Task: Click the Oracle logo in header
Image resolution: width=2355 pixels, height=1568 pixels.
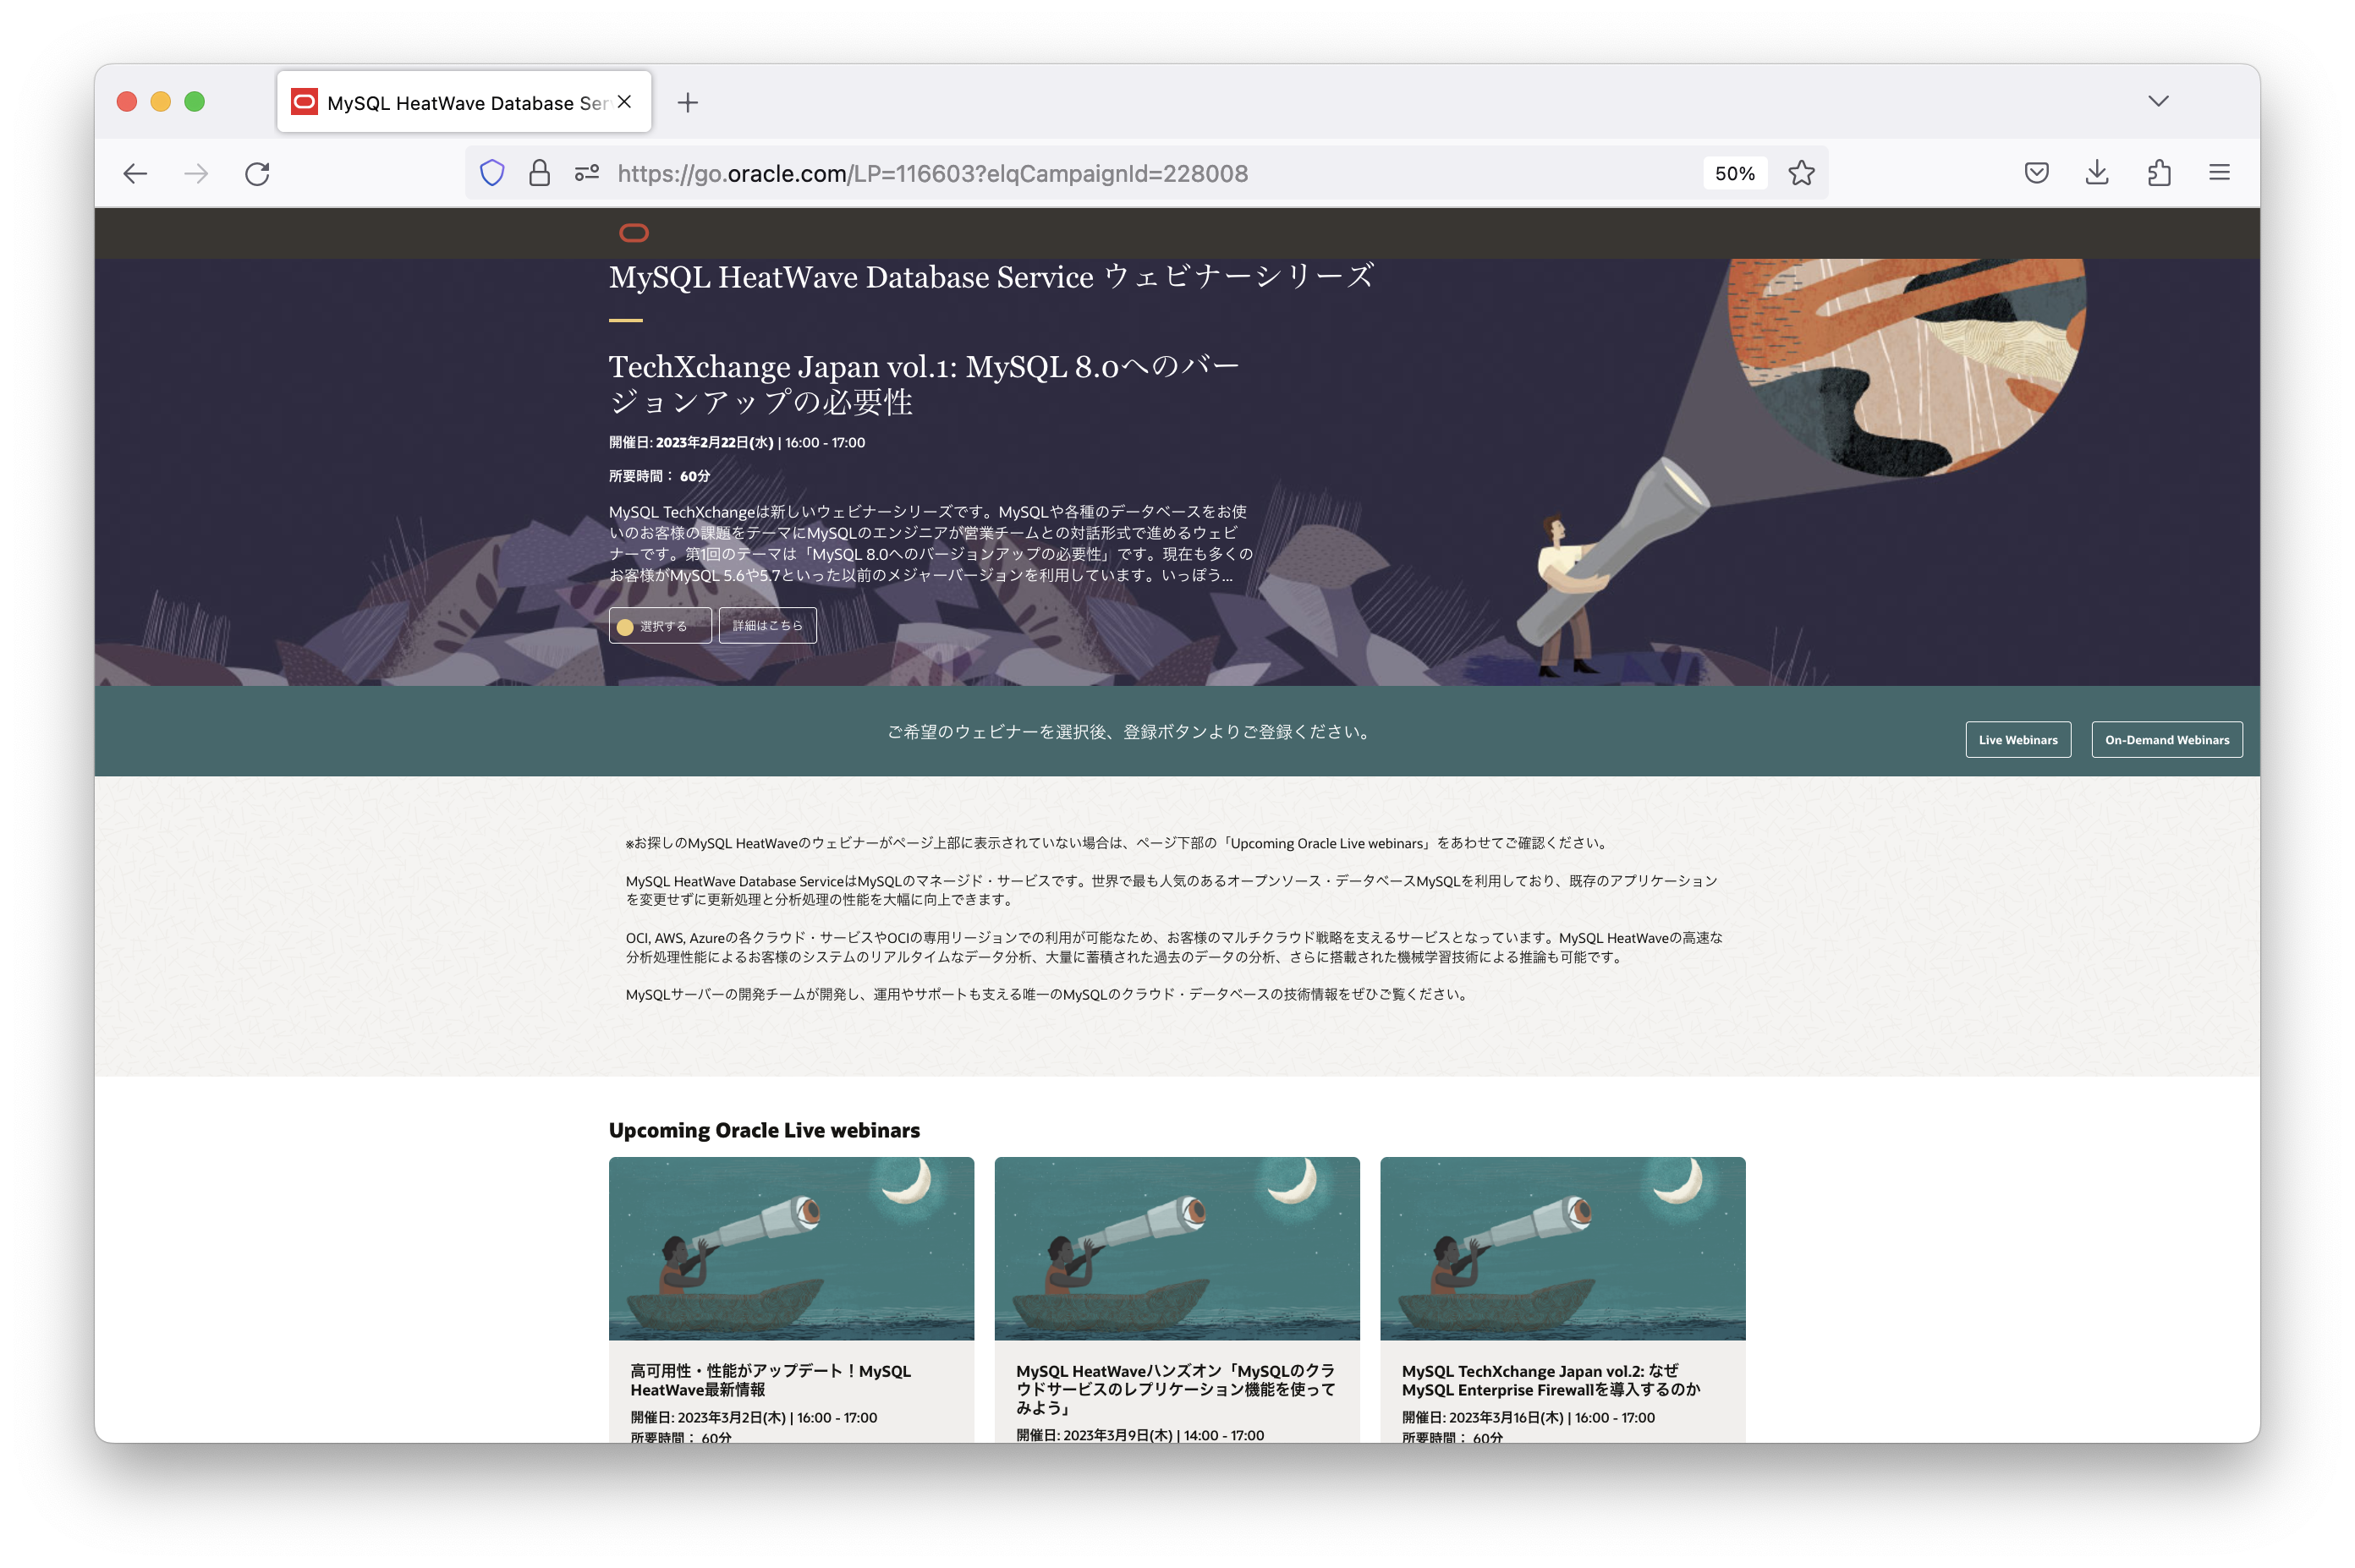Action: pos(634,233)
